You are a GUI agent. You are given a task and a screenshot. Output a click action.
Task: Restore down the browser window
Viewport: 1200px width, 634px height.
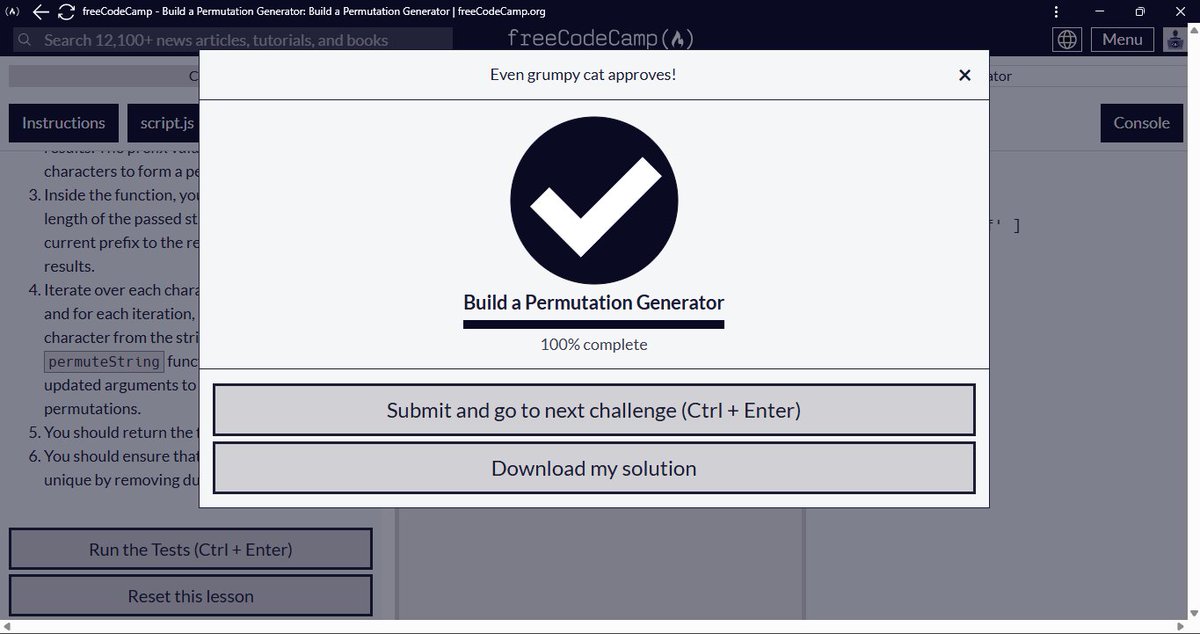[1139, 11]
